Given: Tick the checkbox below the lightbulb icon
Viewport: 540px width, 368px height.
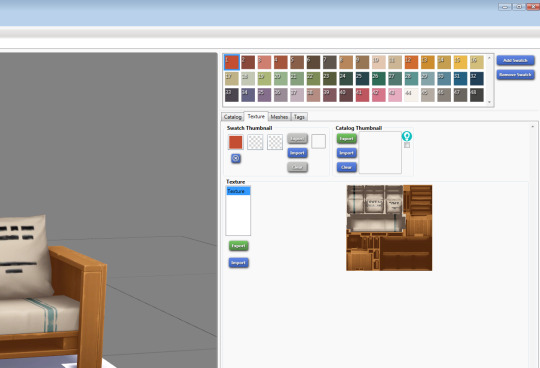Looking at the screenshot, I should tap(407, 145).
